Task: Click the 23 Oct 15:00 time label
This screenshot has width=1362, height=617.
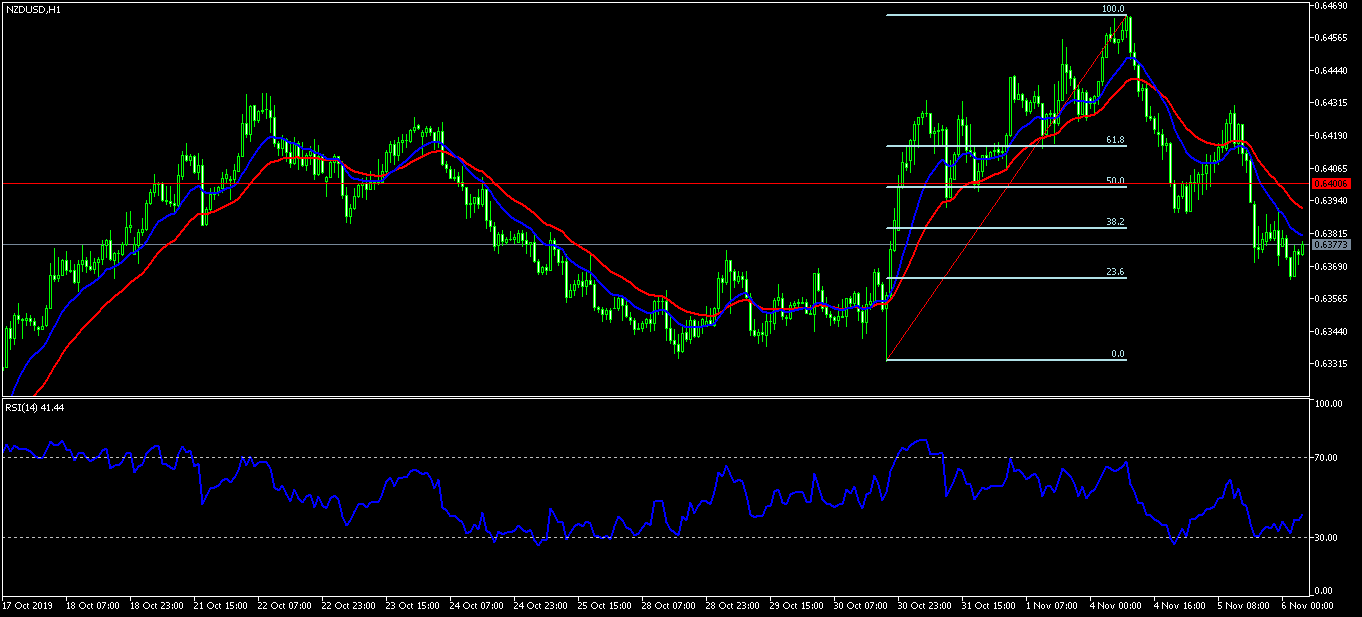Action: (x=414, y=606)
